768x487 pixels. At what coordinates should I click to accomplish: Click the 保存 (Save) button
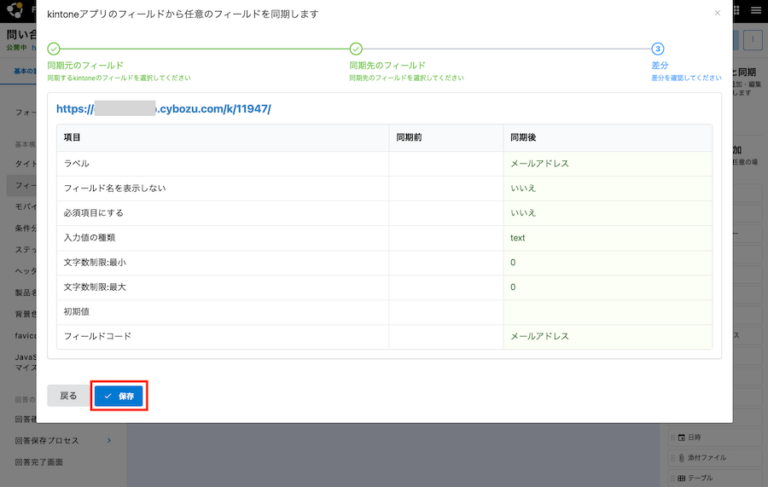(x=120, y=396)
